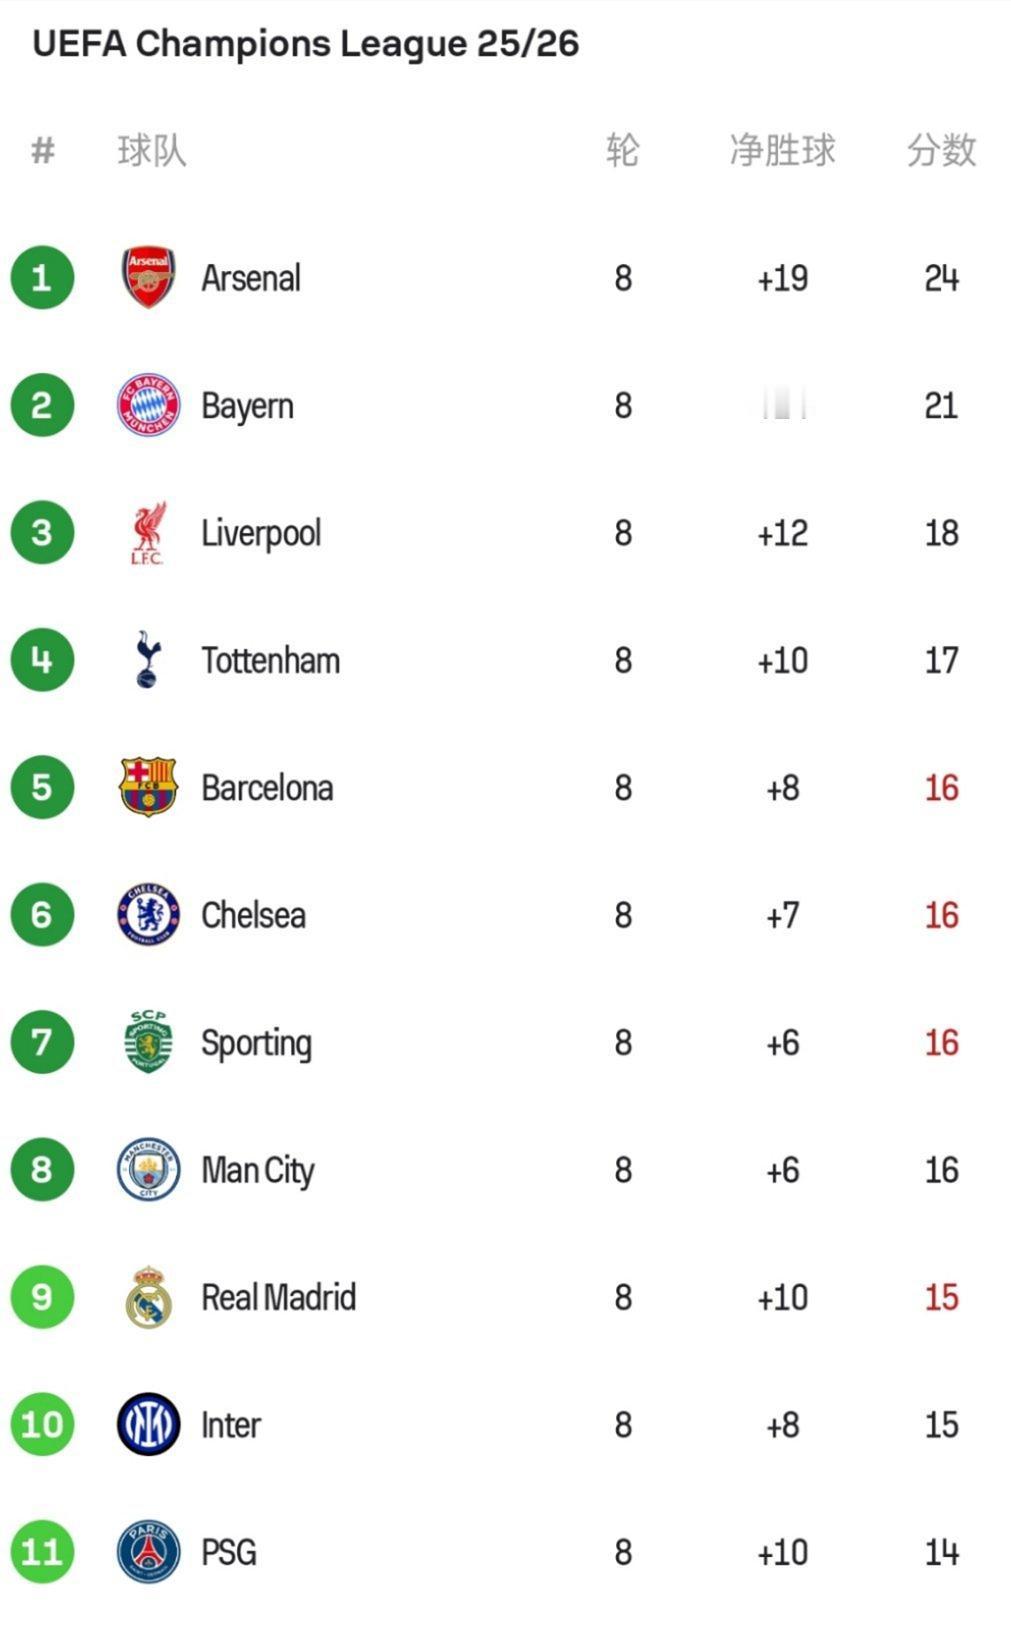This screenshot has width=1011, height=1629.
Task: Select the Sporting CP crest
Action: coord(148,1042)
